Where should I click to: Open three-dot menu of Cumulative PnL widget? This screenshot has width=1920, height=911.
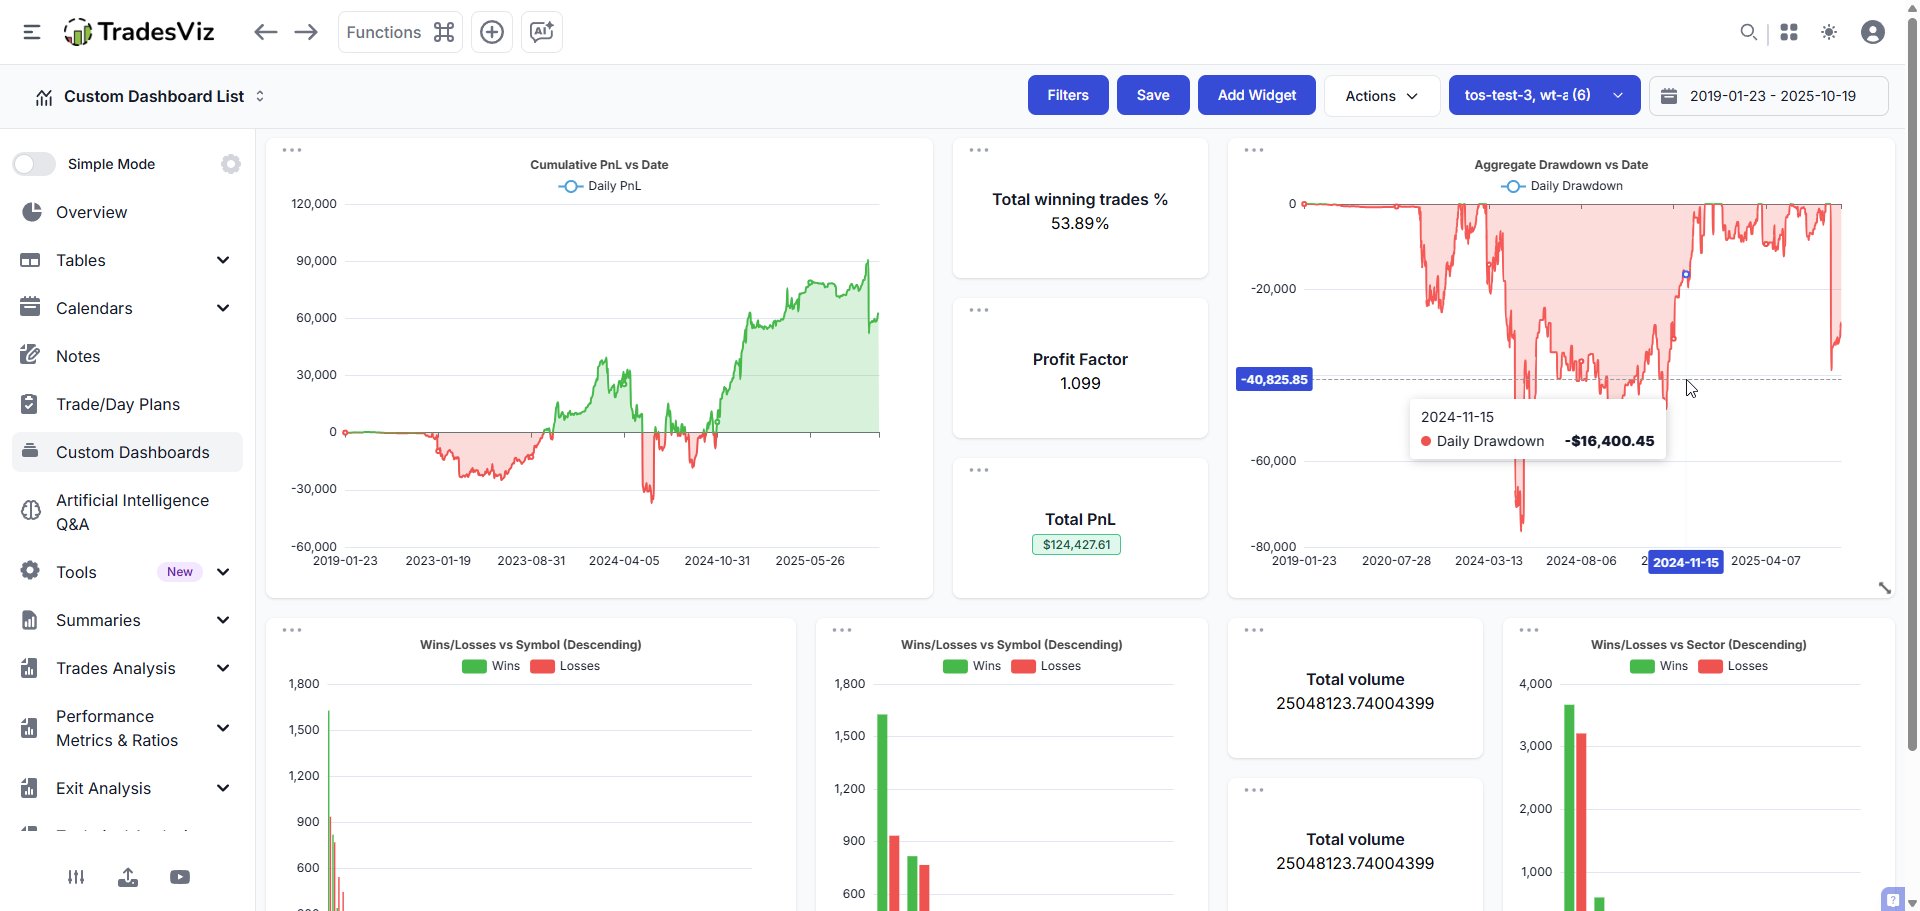[x=292, y=150]
